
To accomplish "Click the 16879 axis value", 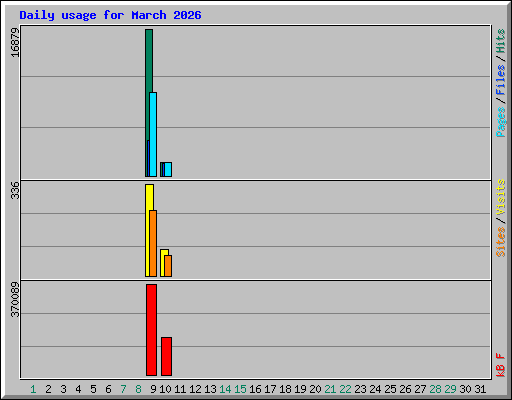I will 15,43.
